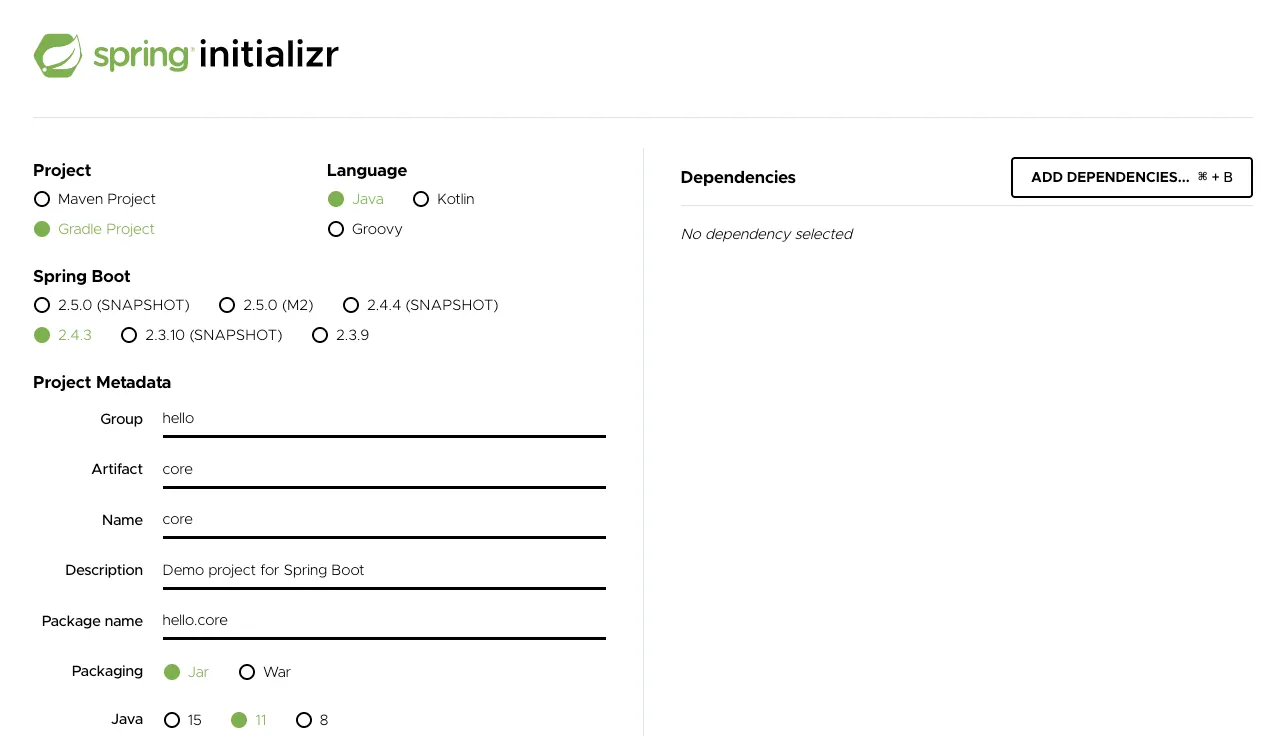Pick Spring Boot 2.4.4 (SNAPSHOT) version

pyautogui.click(x=351, y=305)
